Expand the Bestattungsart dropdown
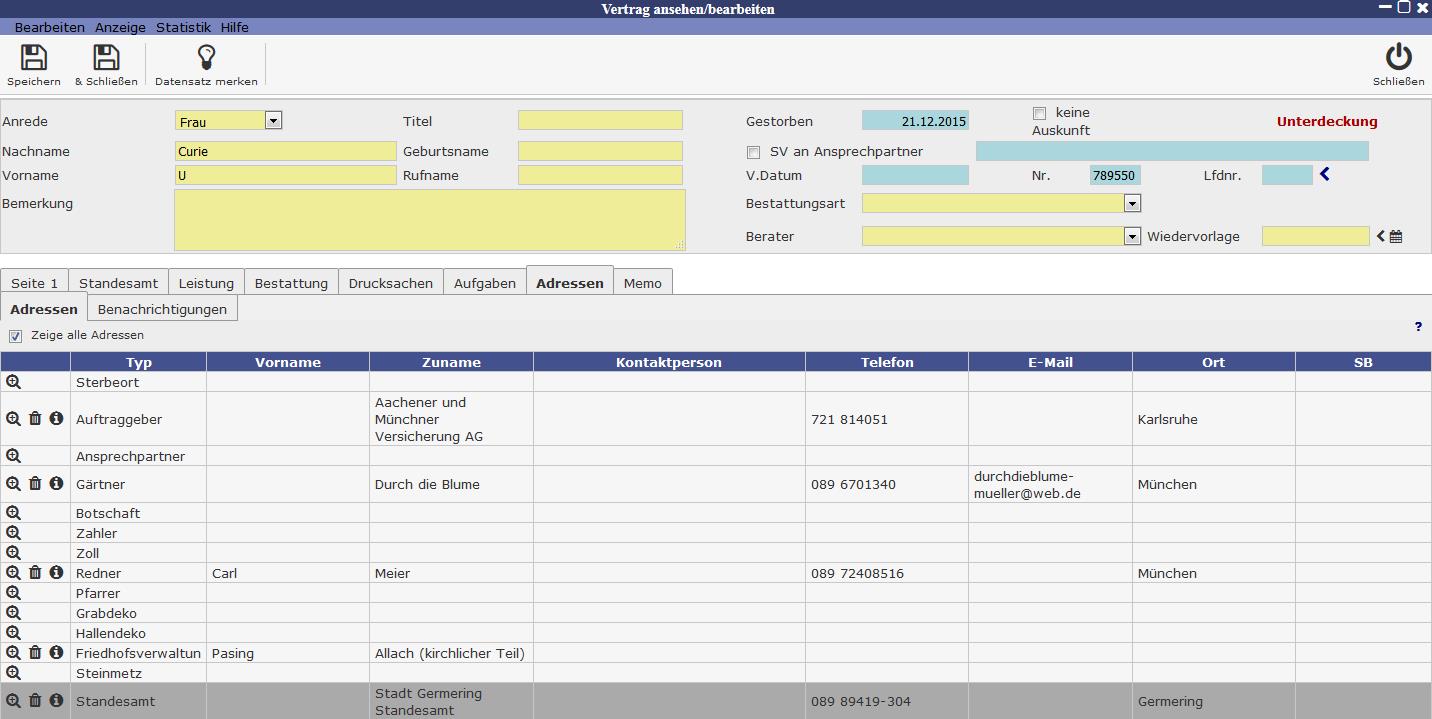The height and width of the screenshot is (719, 1432). pos(1132,204)
